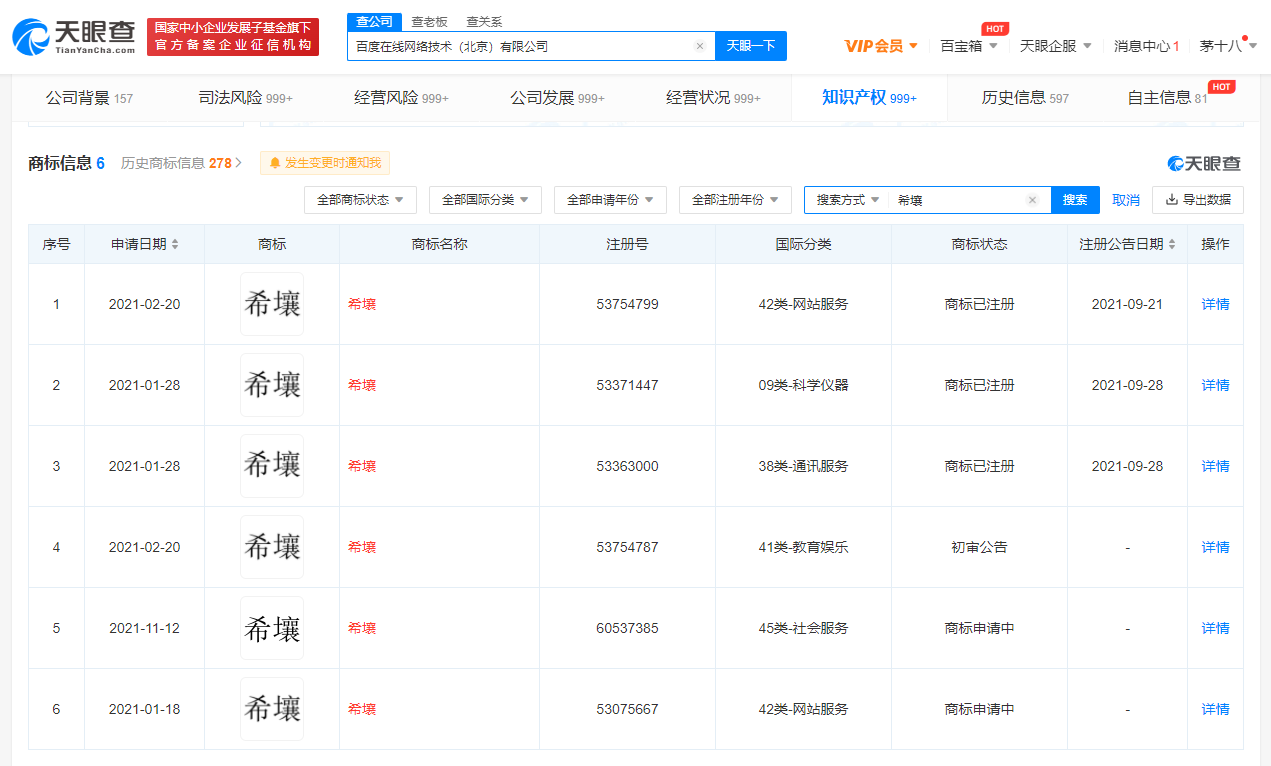Screen dimensions: 1271x766
Task: Click 45类-社会服务 classification cell
Action: point(803,628)
